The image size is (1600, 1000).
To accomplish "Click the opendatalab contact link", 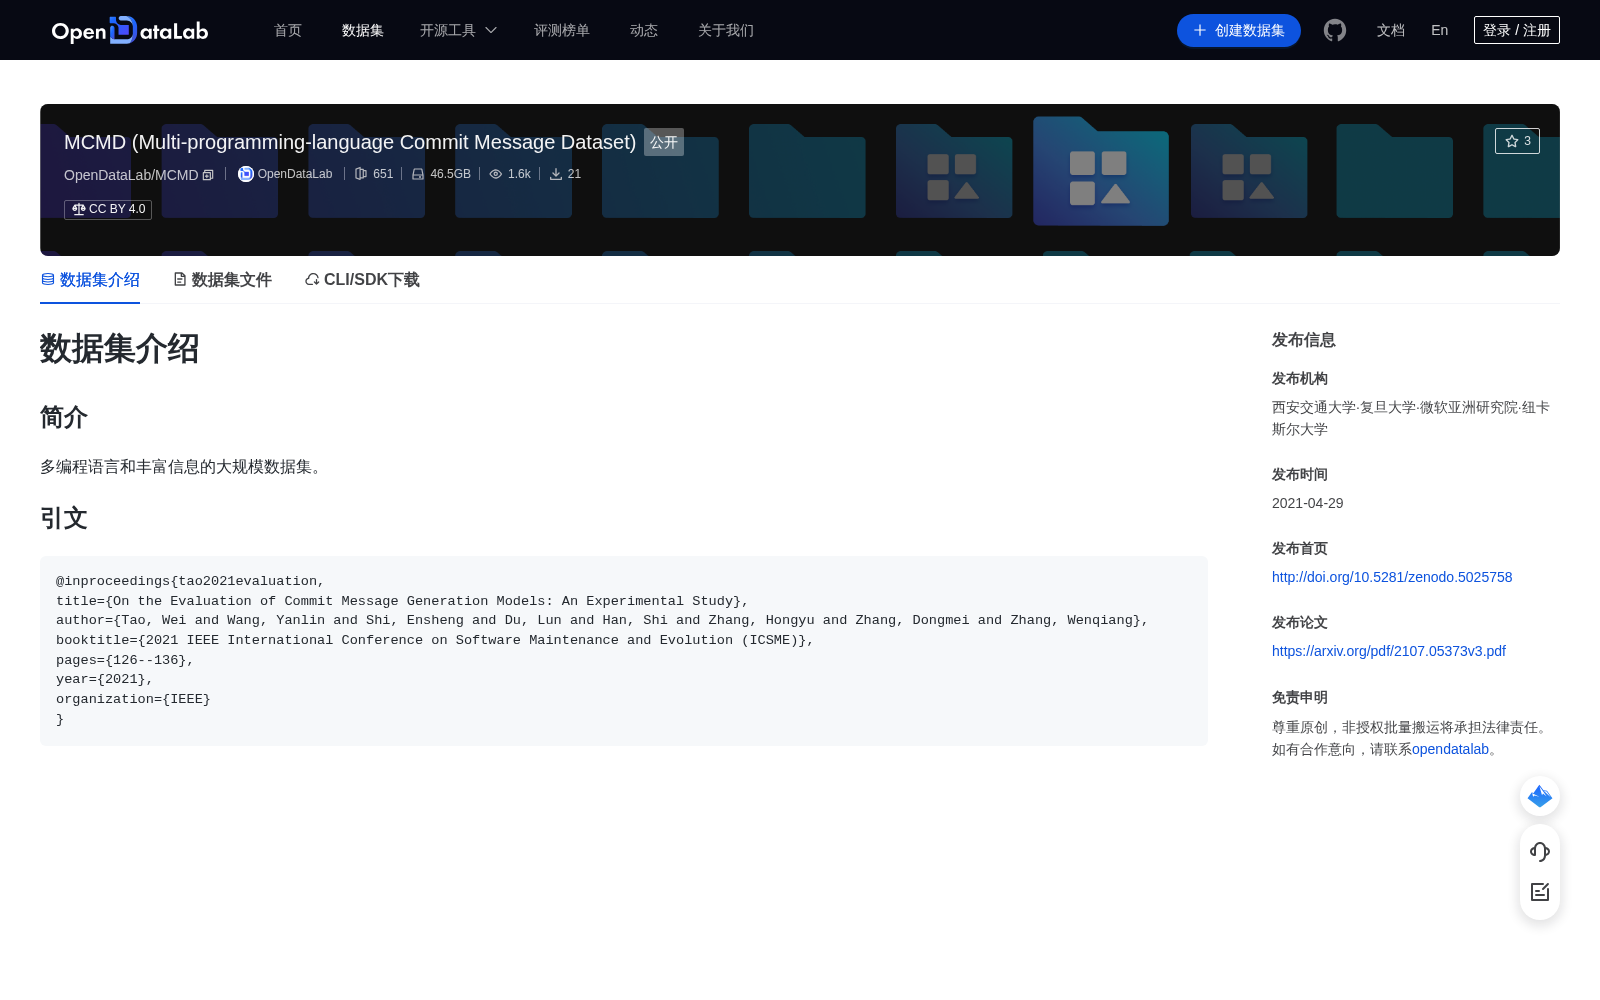I will pos(1450,749).
